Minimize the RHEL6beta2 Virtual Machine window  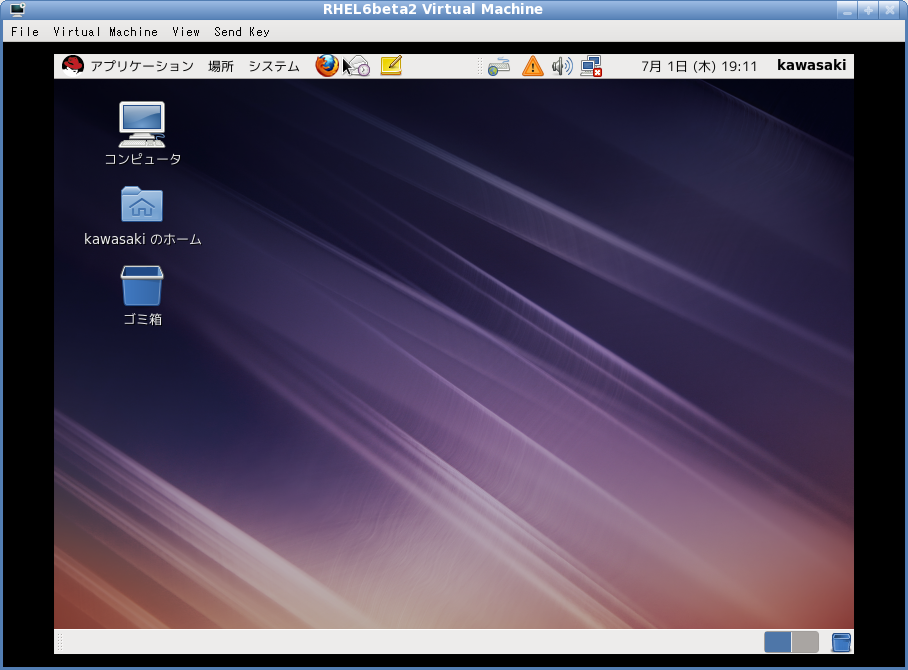pyautogui.click(x=847, y=10)
